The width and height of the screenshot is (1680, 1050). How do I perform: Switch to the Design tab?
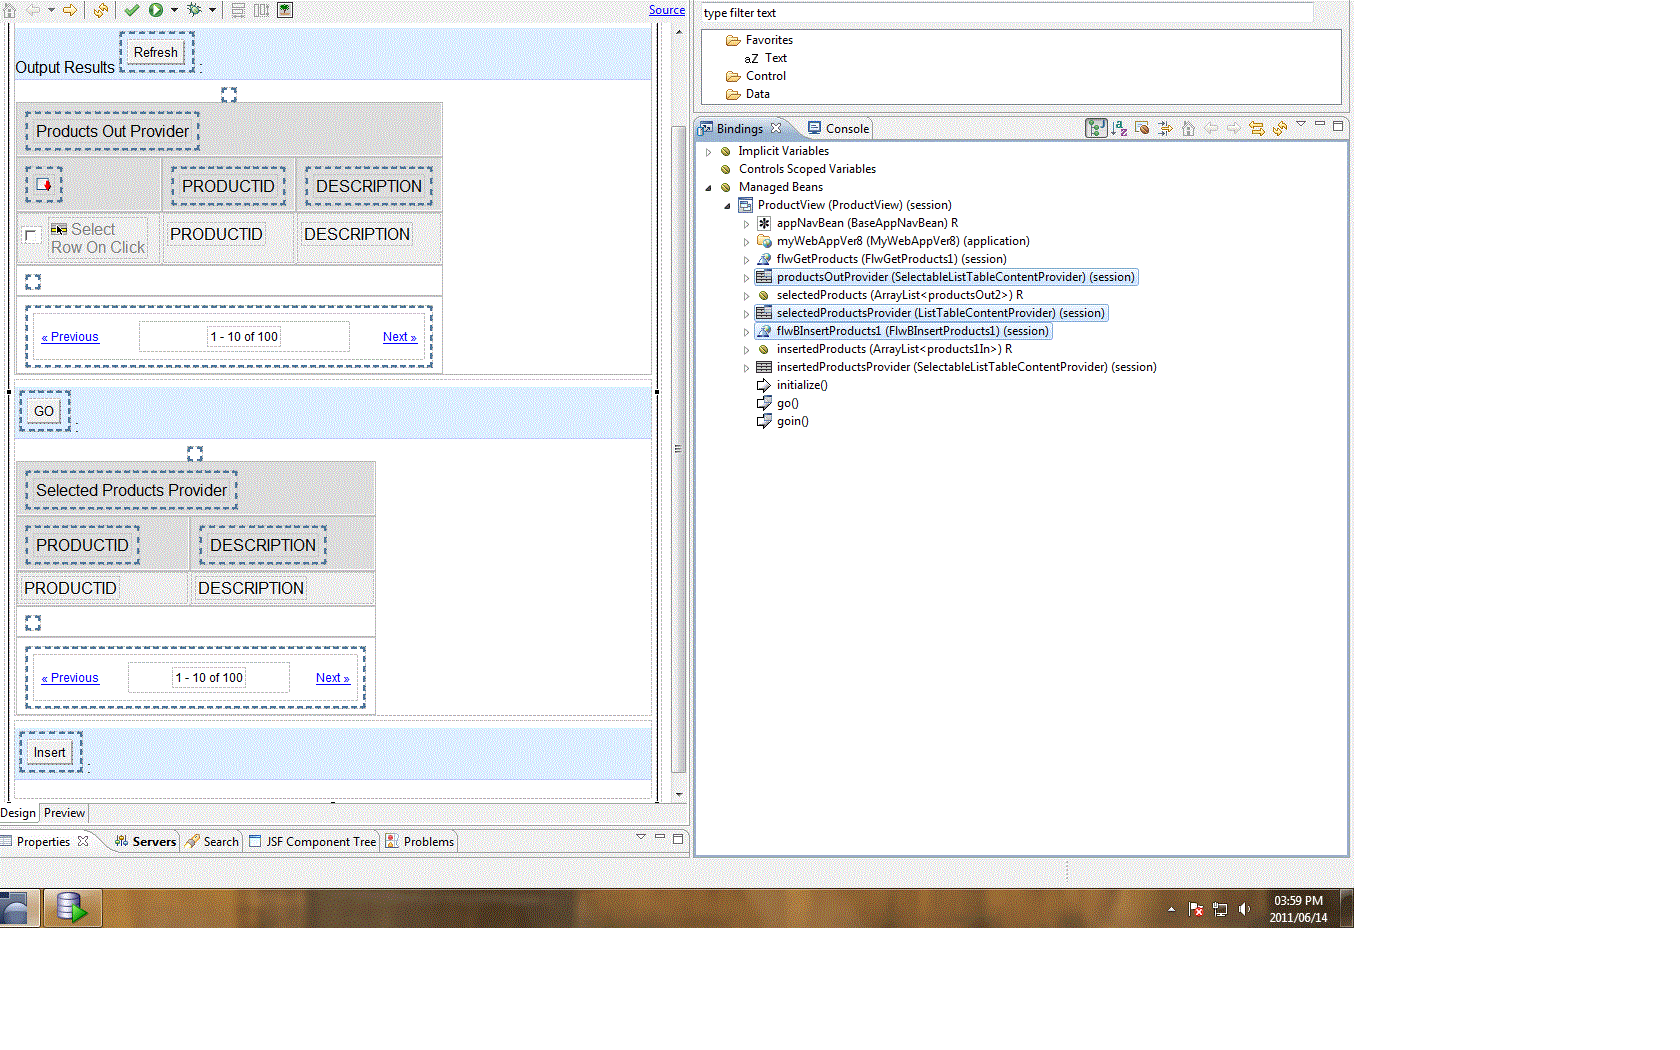click(x=18, y=813)
